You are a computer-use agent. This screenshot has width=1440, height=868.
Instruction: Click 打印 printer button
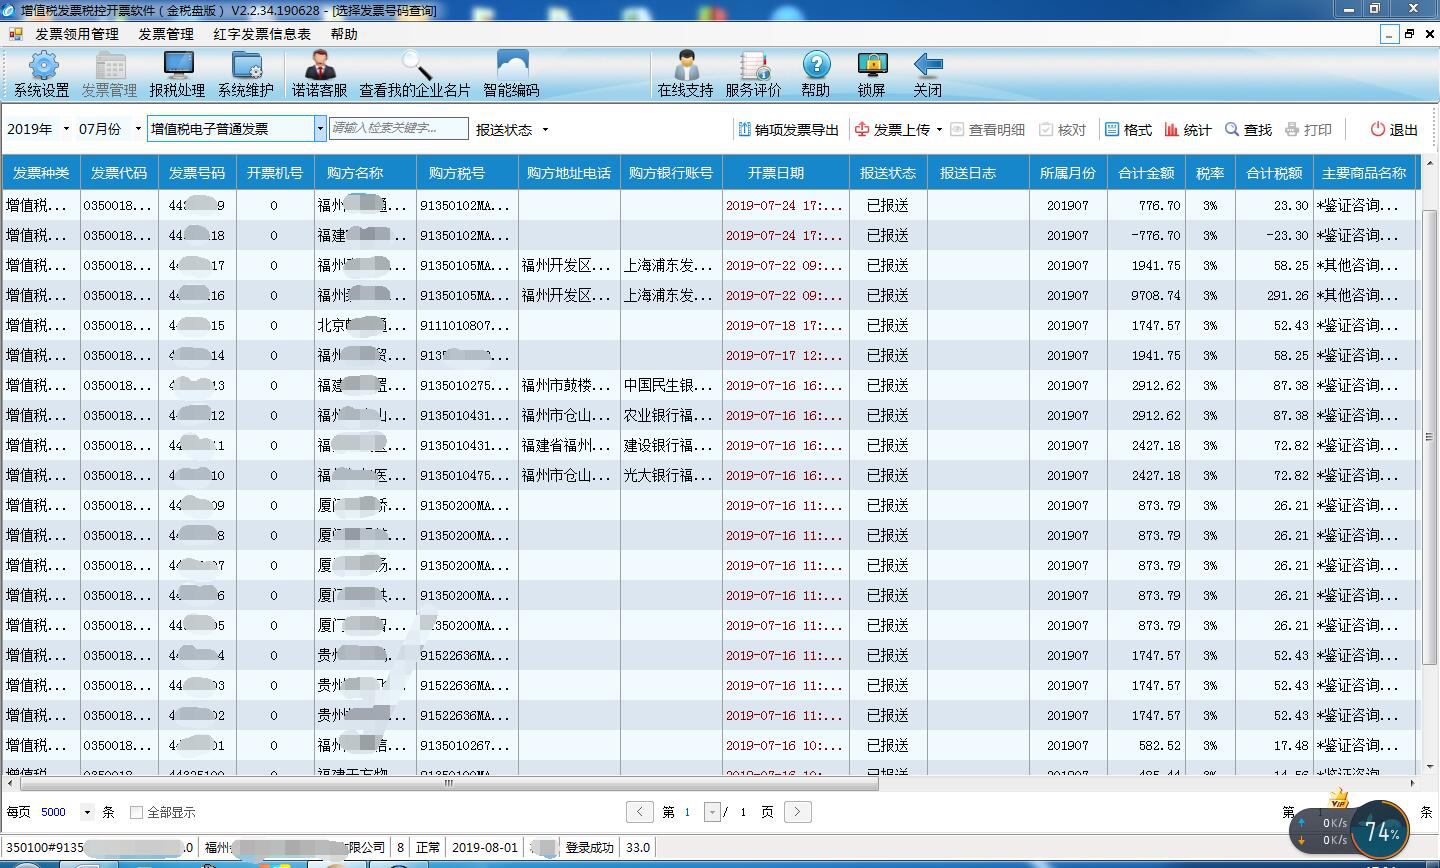click(1308, 130)
